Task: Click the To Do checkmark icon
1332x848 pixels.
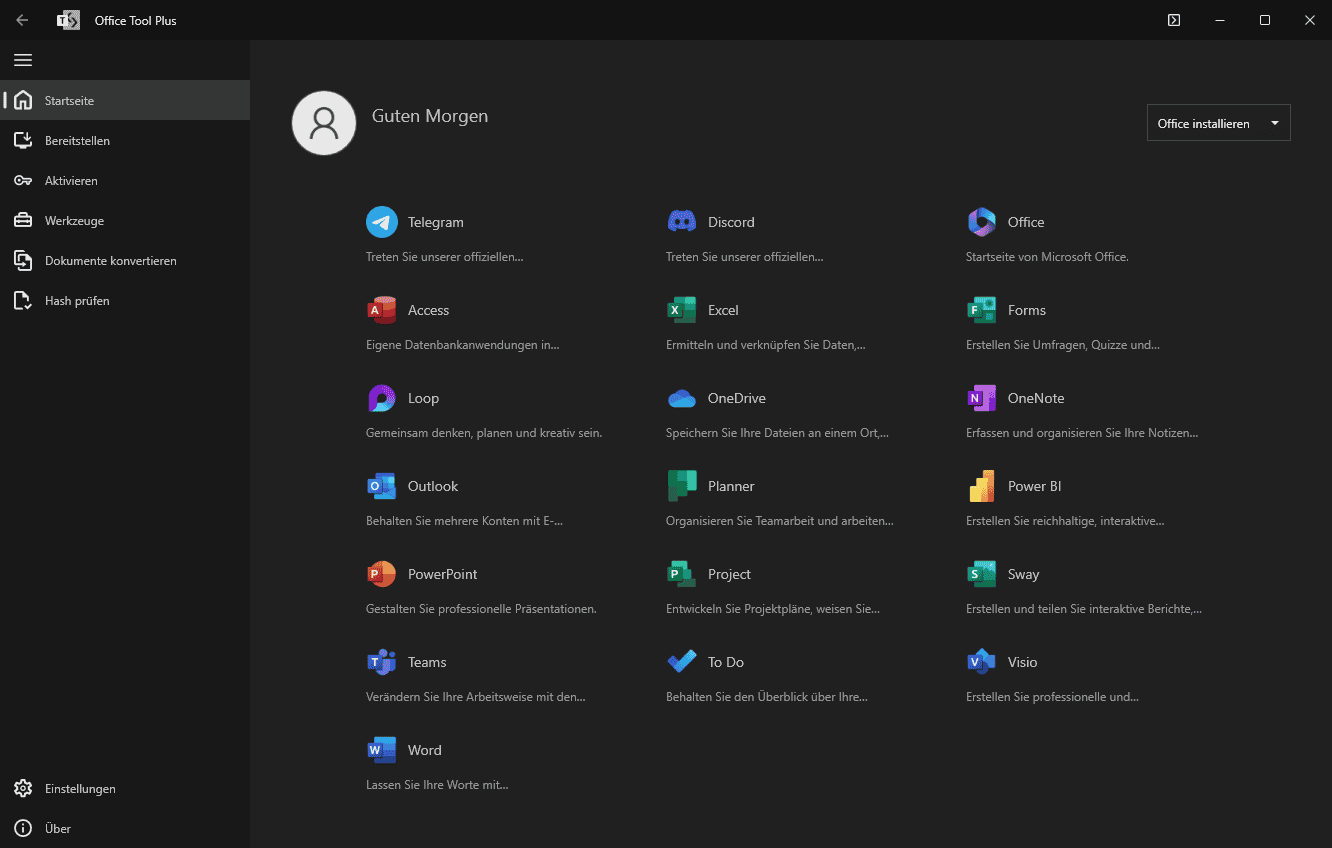Action: [x=682, y=662]
